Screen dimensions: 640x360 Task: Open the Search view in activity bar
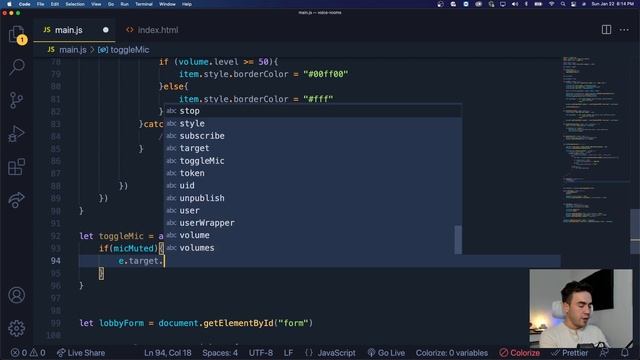pyautogui.click(x=17, y=67)
